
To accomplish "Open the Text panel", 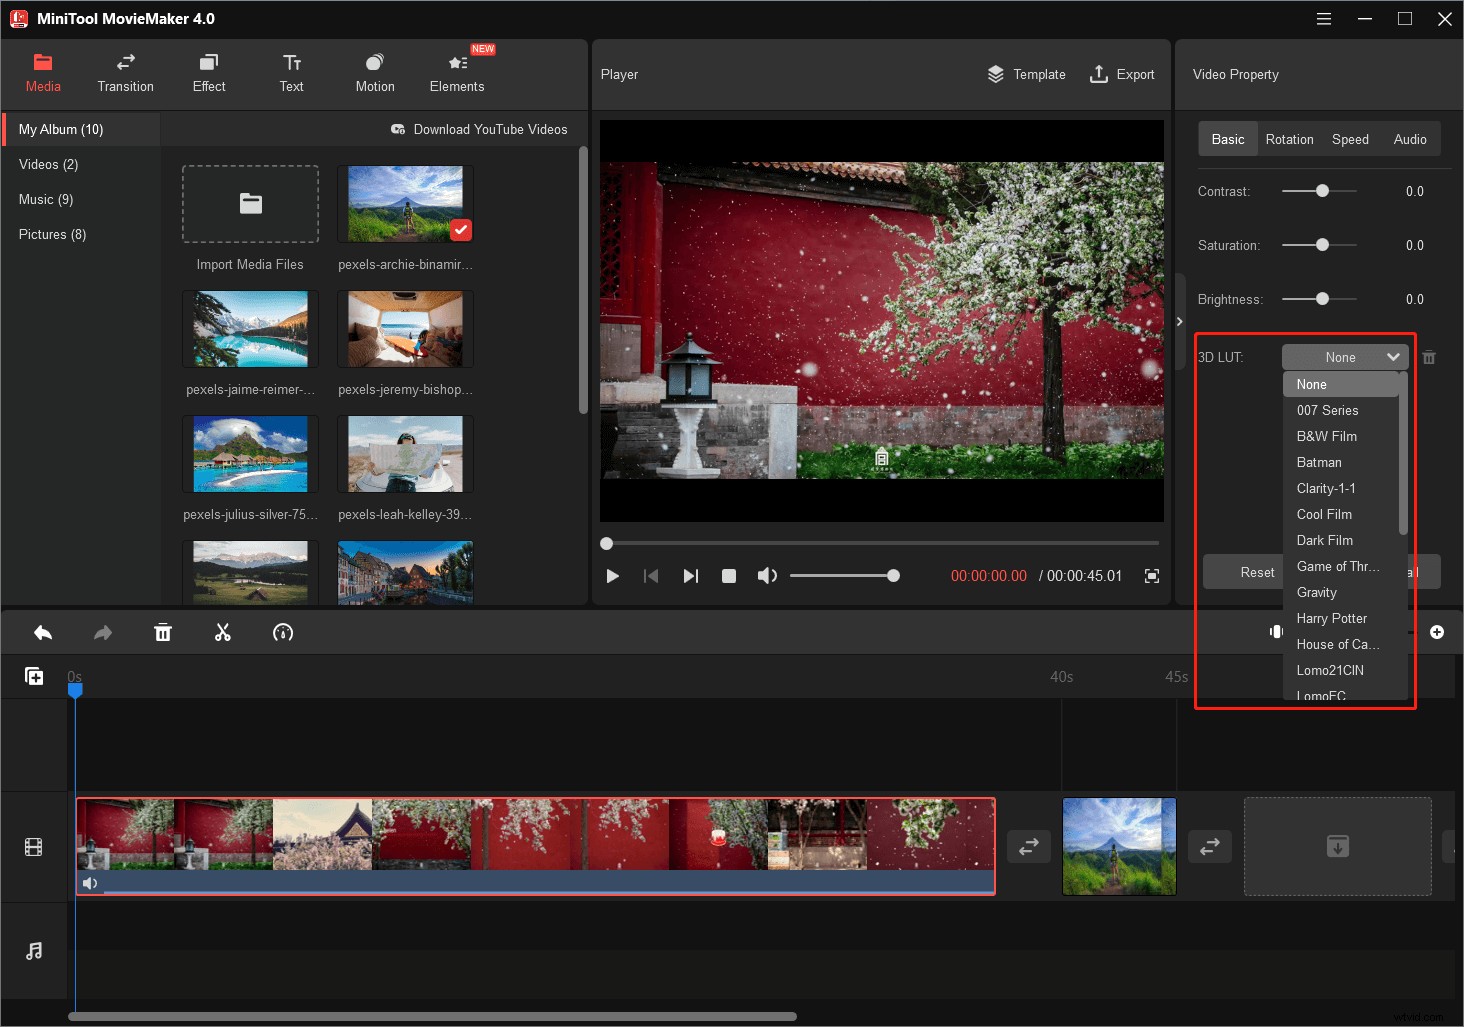I will coord(291,72).
